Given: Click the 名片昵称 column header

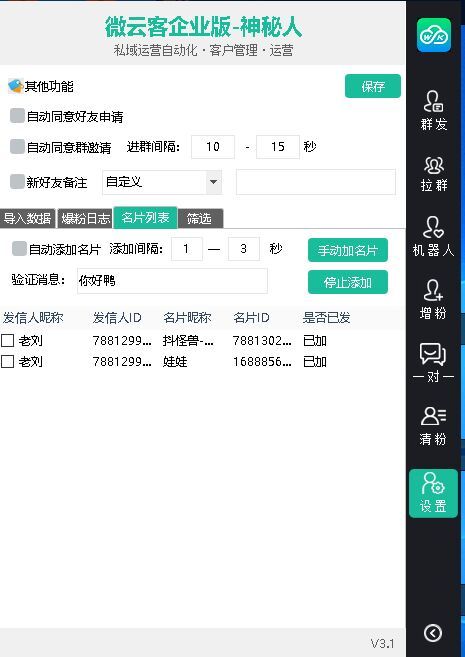Looking at the screenshot, I should [187, 318].
